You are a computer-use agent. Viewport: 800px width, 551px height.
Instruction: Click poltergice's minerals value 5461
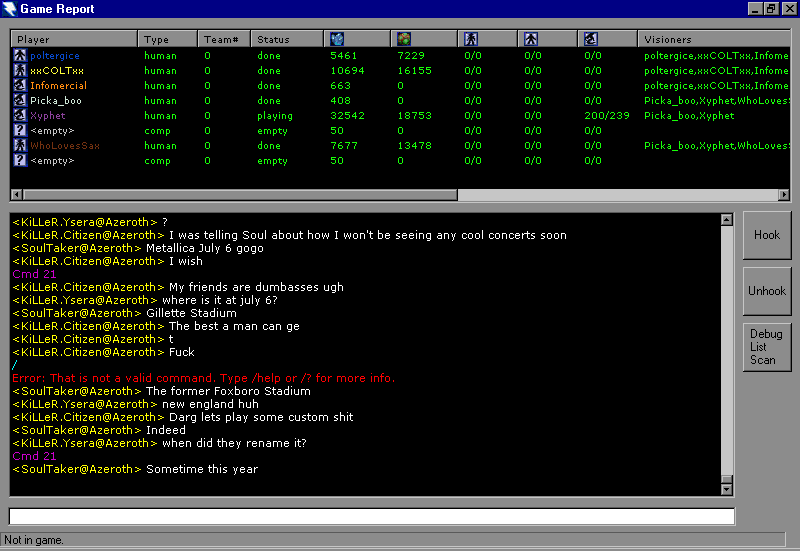(x=343, y=55)
